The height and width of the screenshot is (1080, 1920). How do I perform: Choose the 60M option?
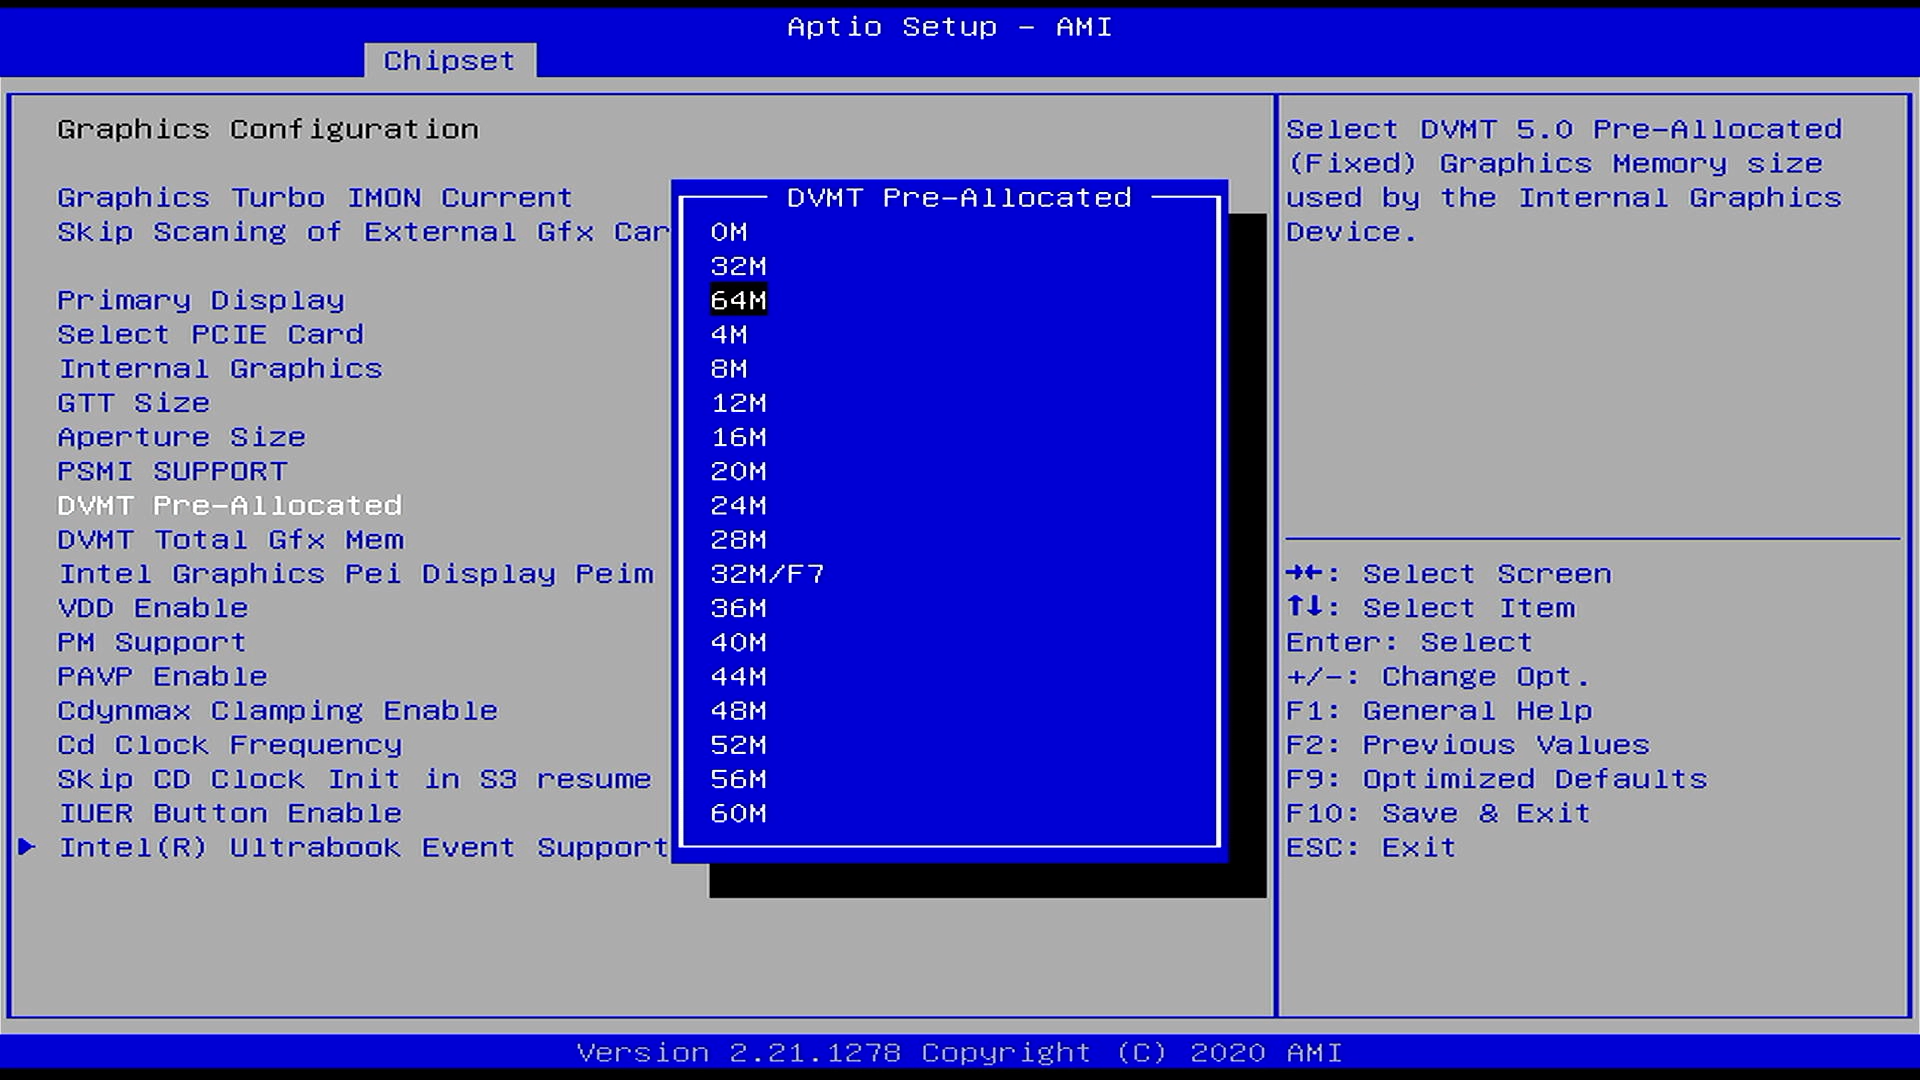(738, 813)
